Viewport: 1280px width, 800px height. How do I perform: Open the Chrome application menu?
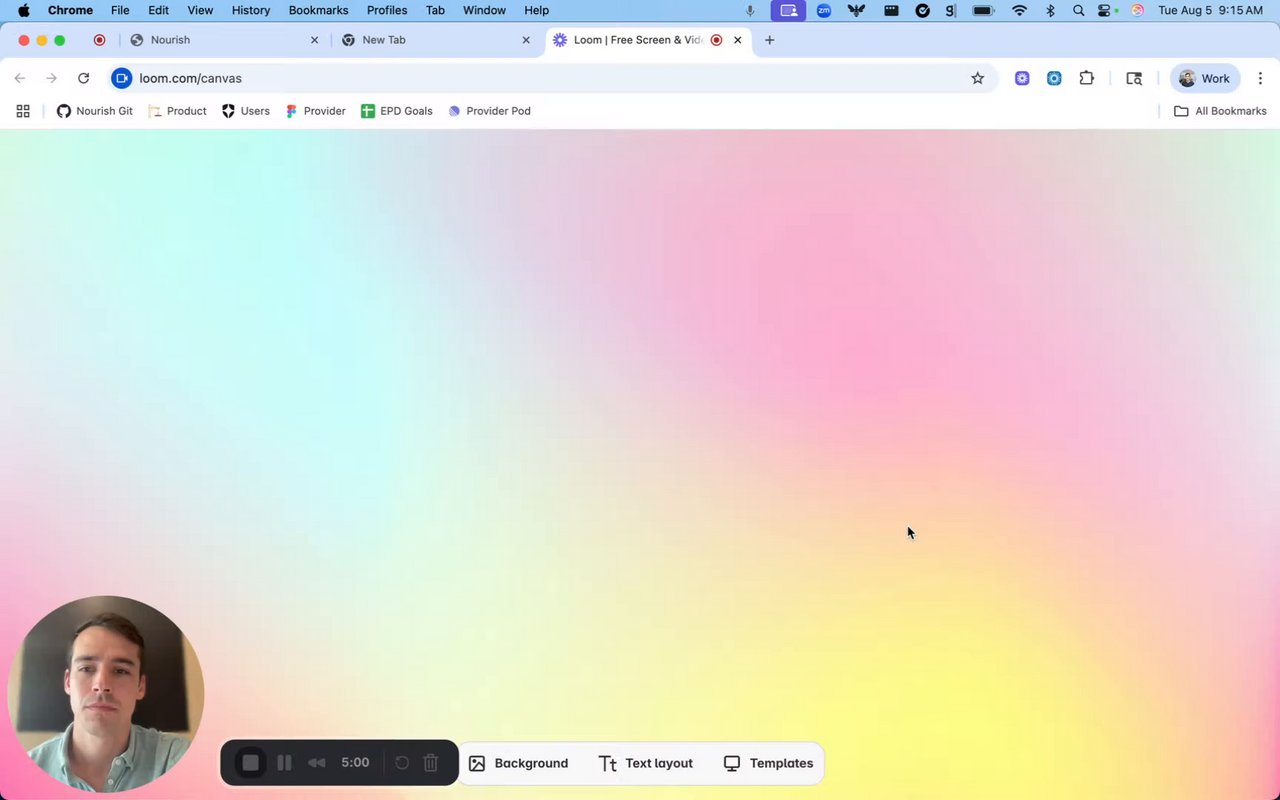pyautogui.click(x=70, y=10)
